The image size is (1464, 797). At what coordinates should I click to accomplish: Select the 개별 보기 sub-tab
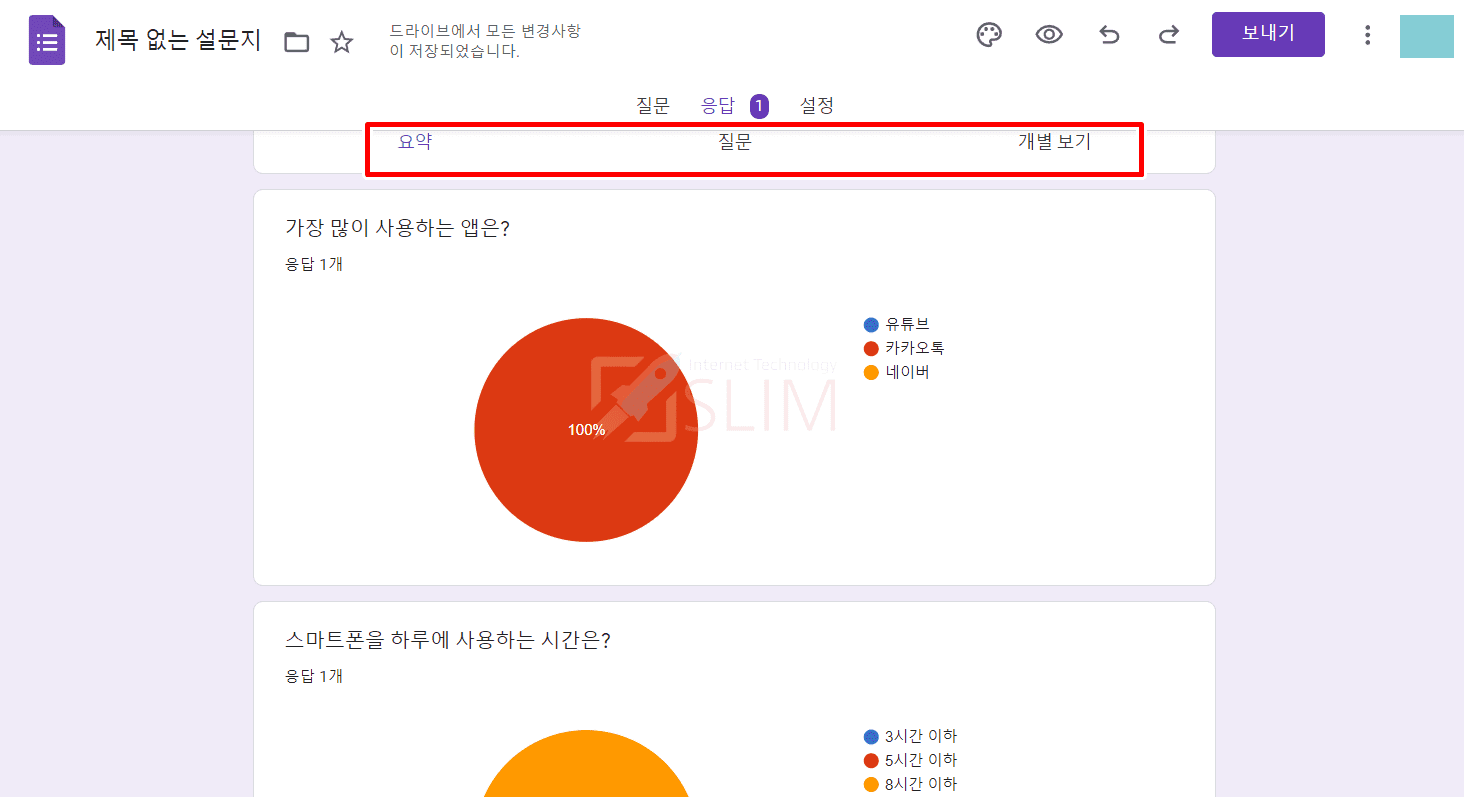[1054, 142]
